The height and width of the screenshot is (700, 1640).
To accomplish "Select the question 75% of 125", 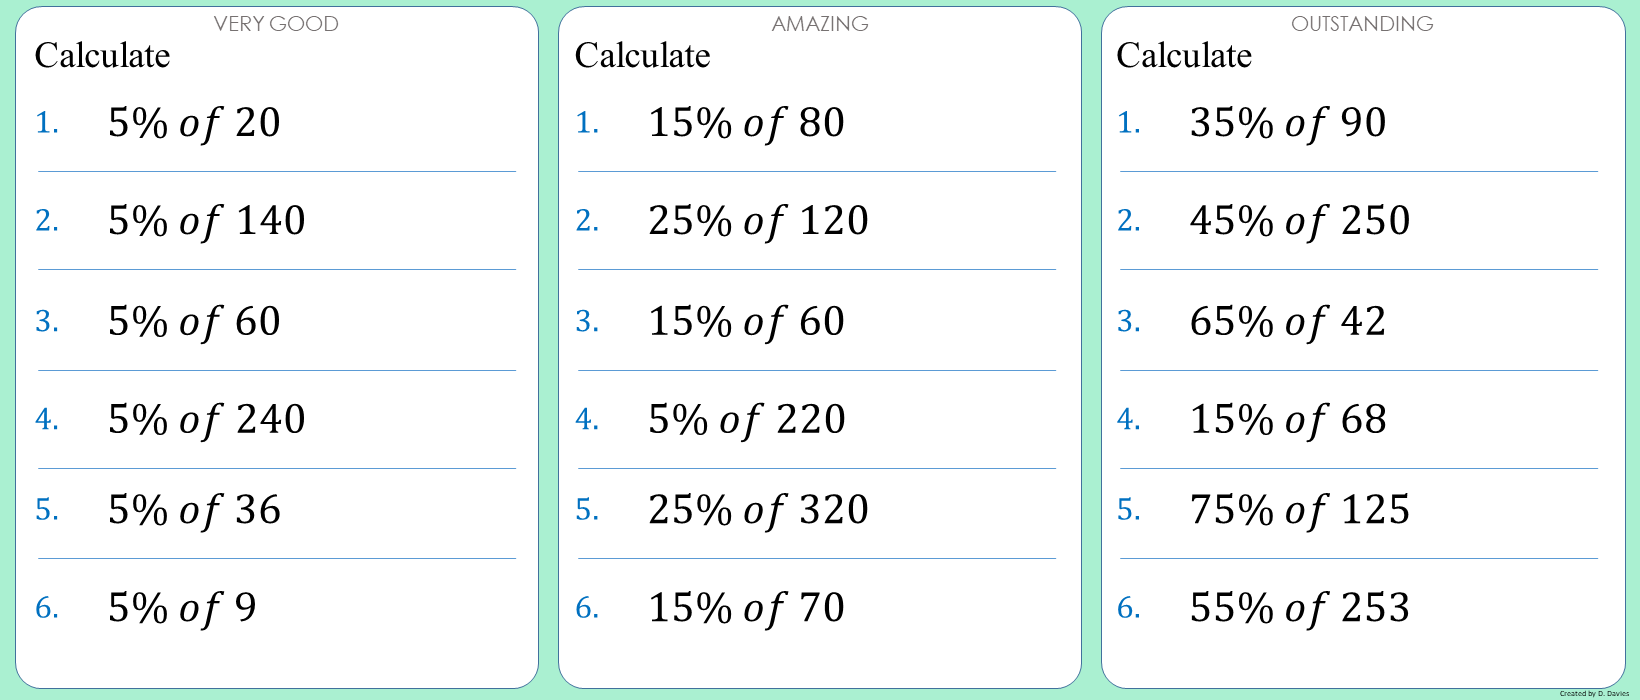I will tap(1300, 511).
